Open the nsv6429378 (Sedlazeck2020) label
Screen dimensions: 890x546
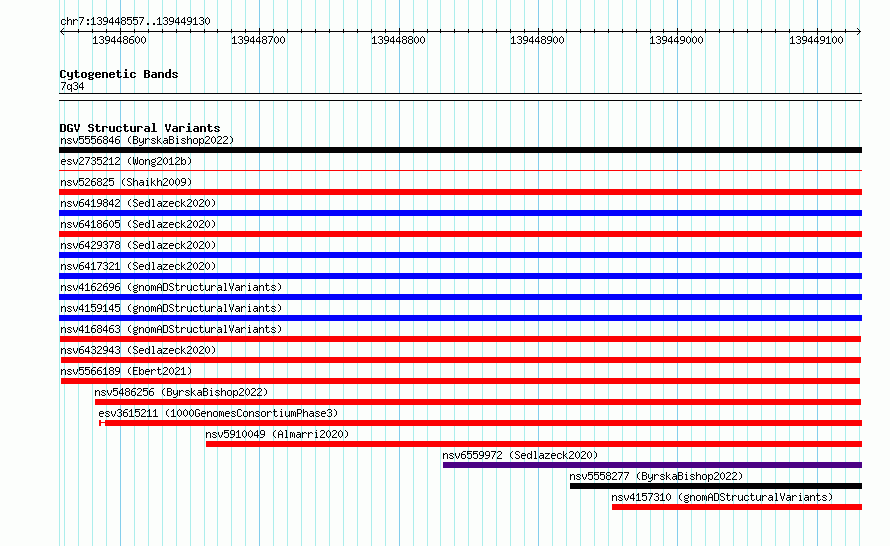coord(138,245)
